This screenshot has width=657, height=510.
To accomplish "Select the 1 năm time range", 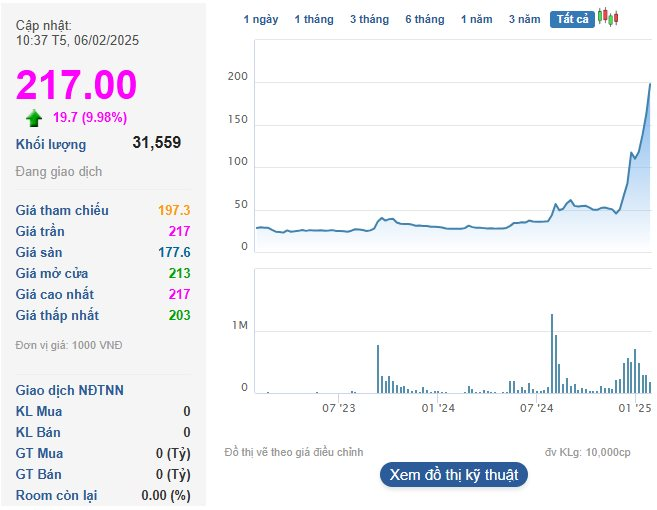I will (476, 19).
